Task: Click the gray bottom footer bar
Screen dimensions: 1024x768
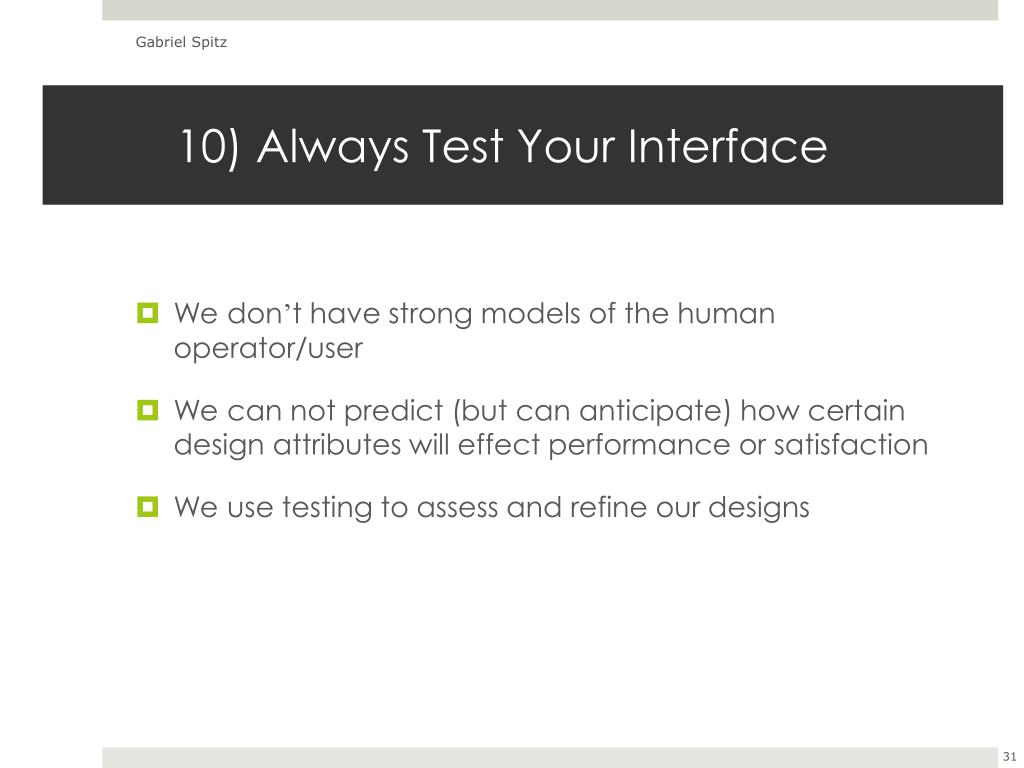Action: [550, 758]
